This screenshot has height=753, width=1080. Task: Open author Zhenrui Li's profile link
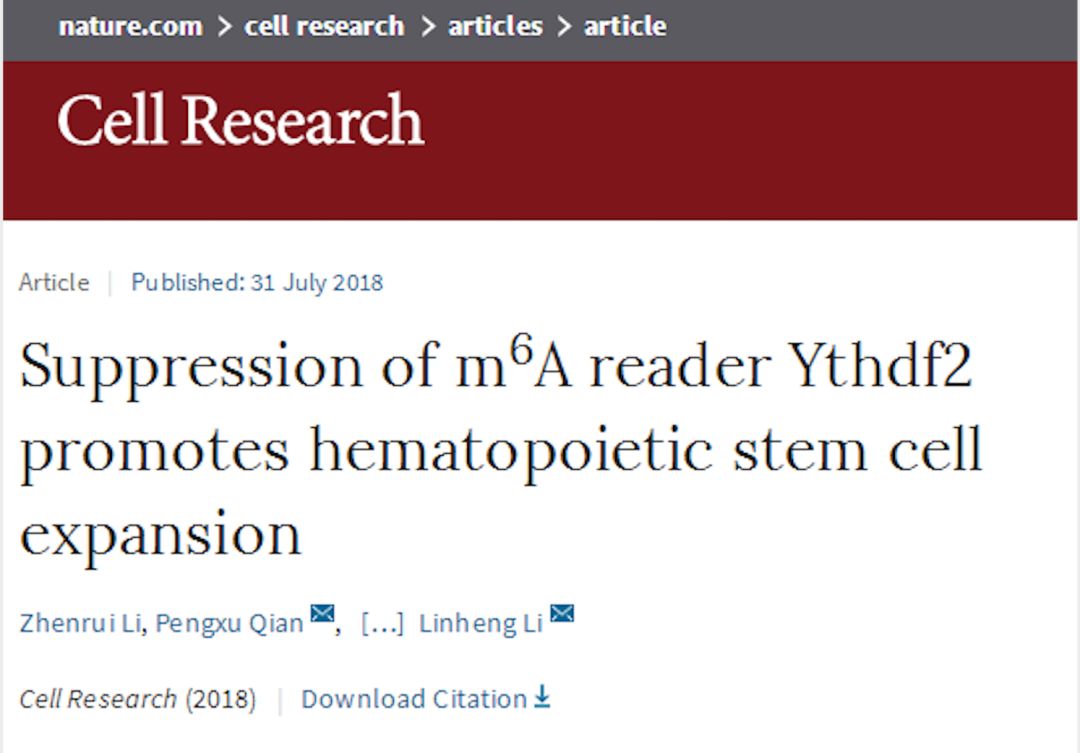(81, 623)
